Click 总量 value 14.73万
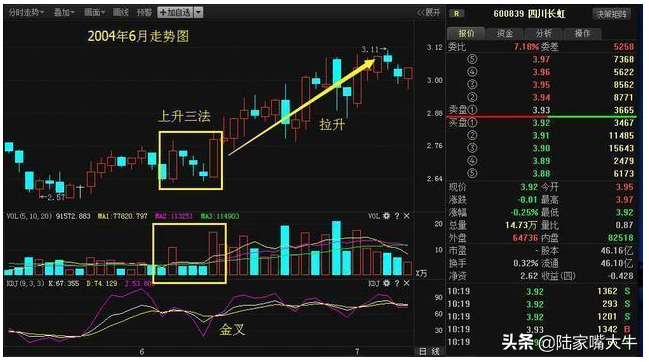This screenshot has width=649, height=362. pyautogui.click(x=521, y=225)
